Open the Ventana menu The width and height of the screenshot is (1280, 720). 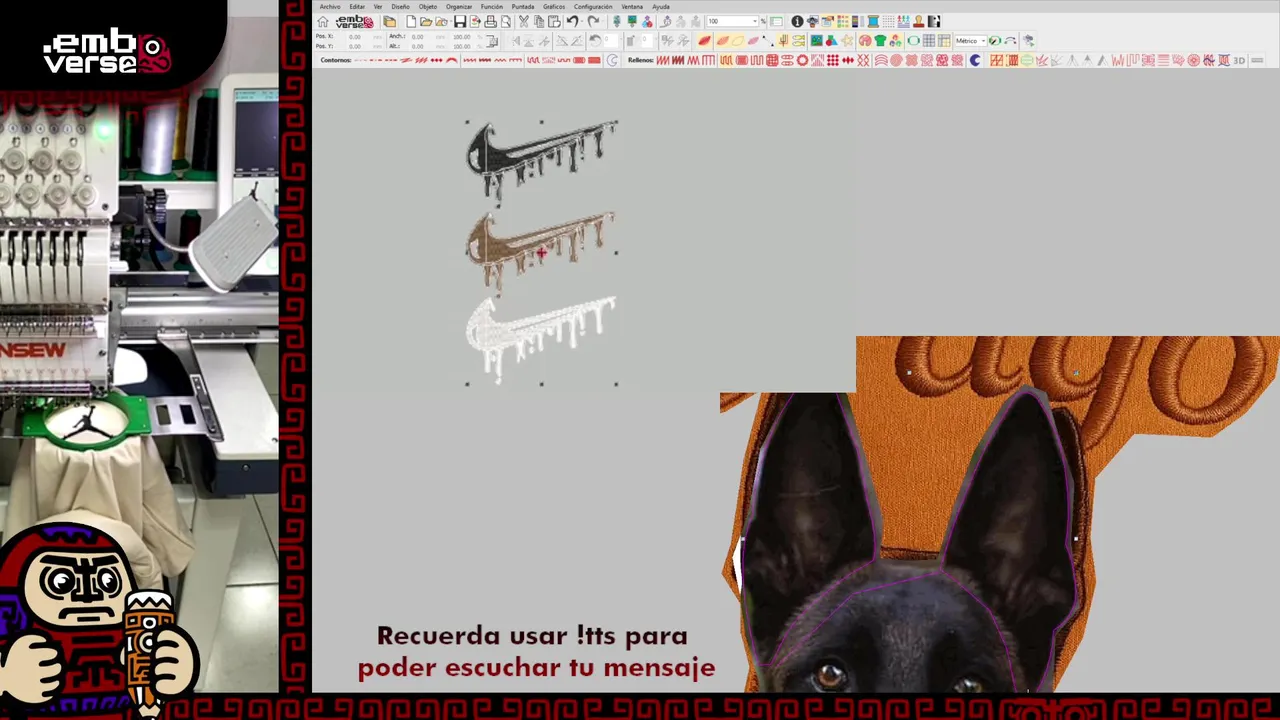point(632,7)
